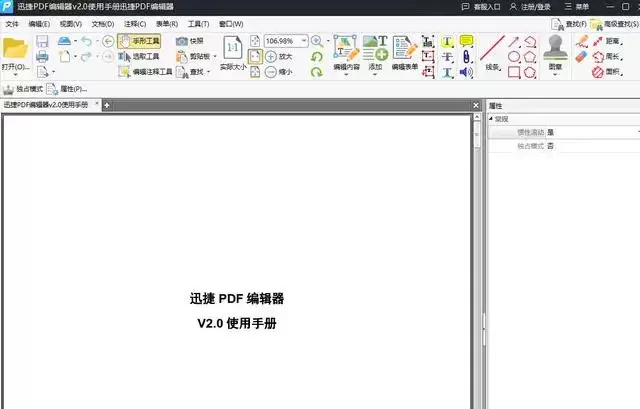Click the Advanced Find (高级查找) button
Screen dimensions: 640x409
tap(614, 23)
